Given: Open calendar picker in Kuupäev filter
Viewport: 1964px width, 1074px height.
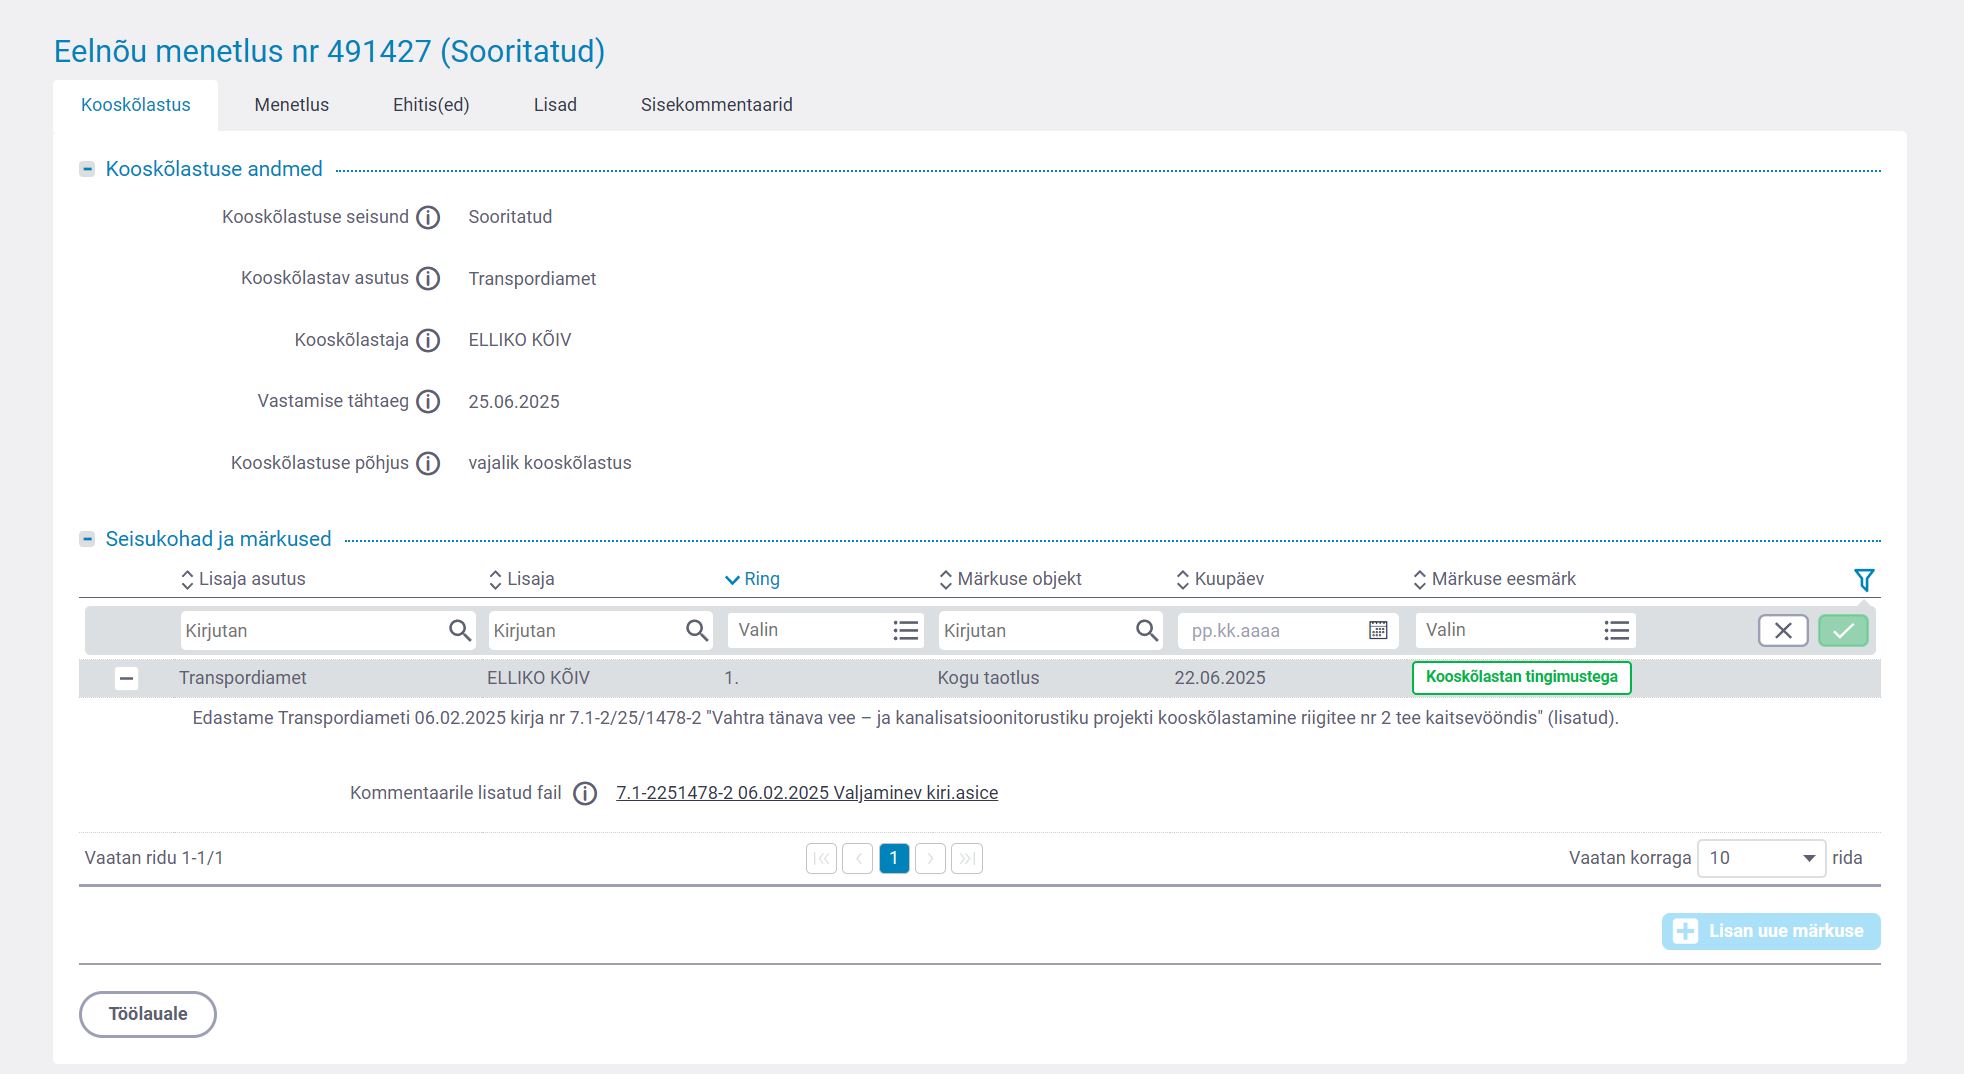Looking at the screenshot, I should (x=1378, y=631).
